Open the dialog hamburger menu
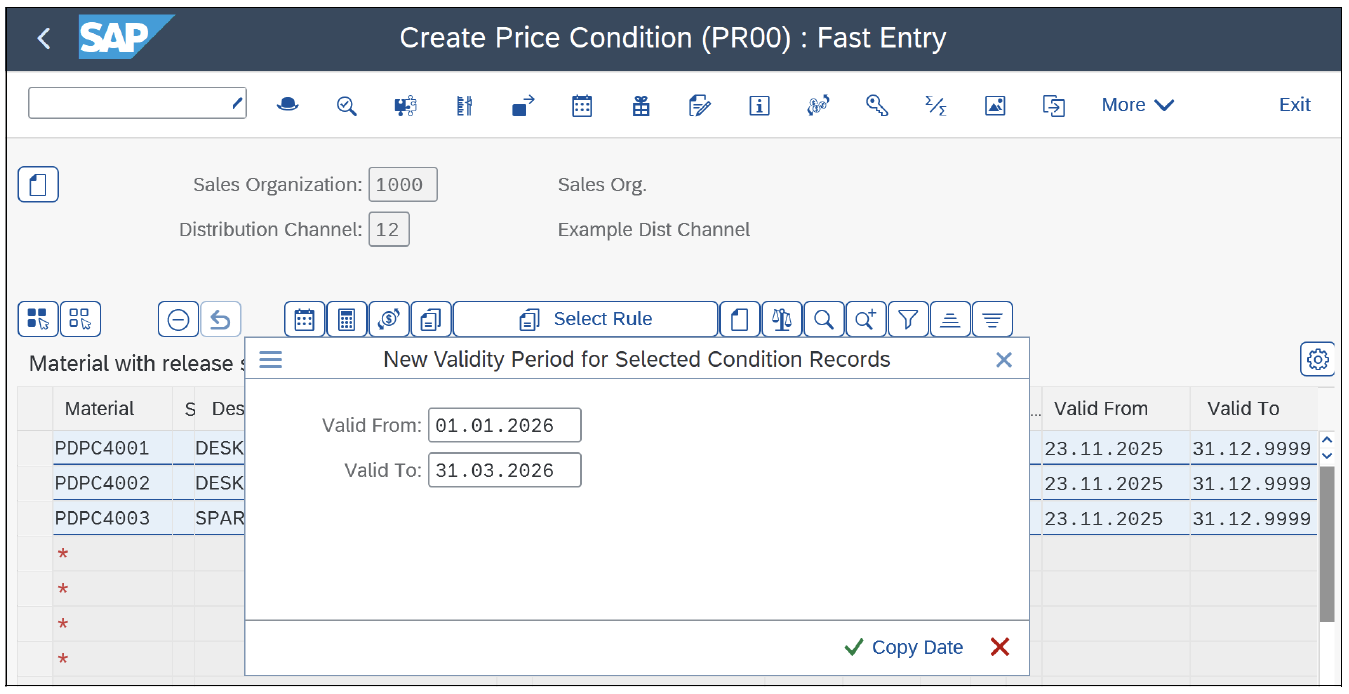 point(270,360)
